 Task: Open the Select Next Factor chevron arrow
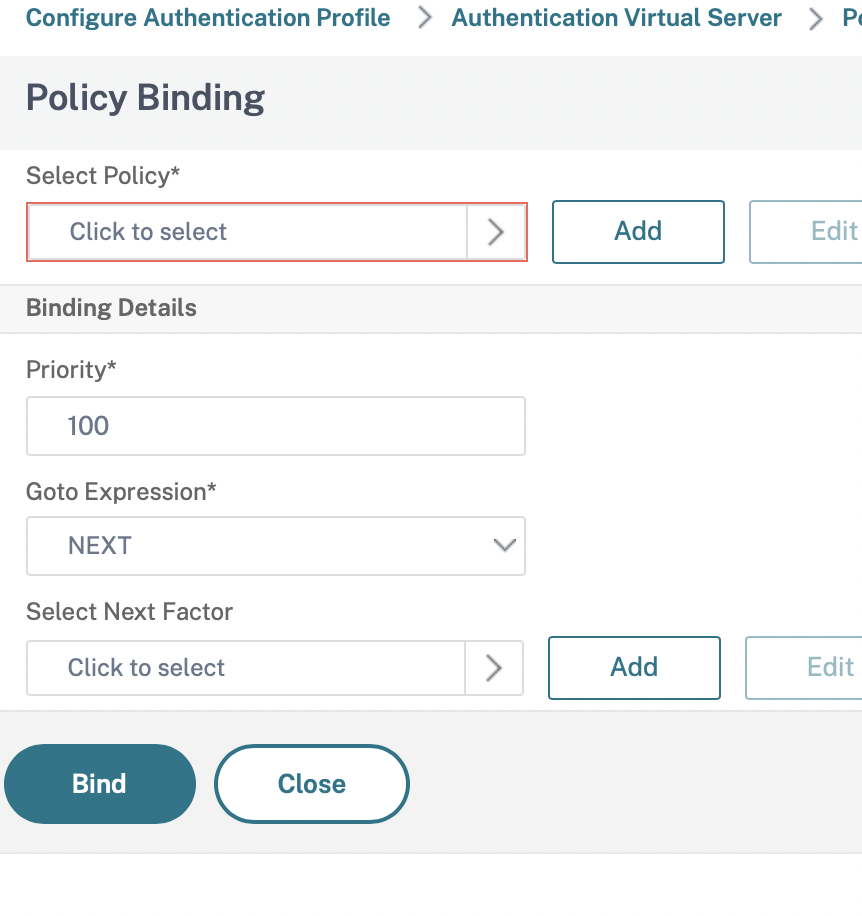(493, 668)
